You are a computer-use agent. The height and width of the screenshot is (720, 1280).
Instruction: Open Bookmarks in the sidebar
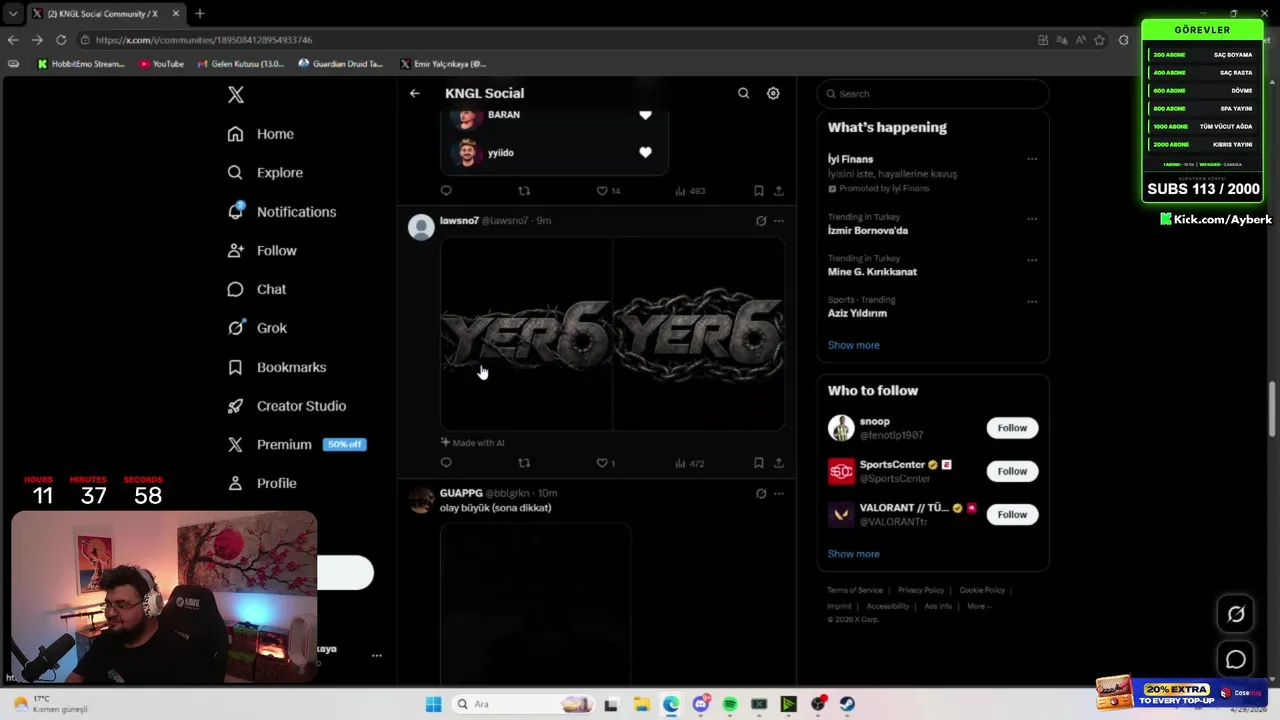276,367
